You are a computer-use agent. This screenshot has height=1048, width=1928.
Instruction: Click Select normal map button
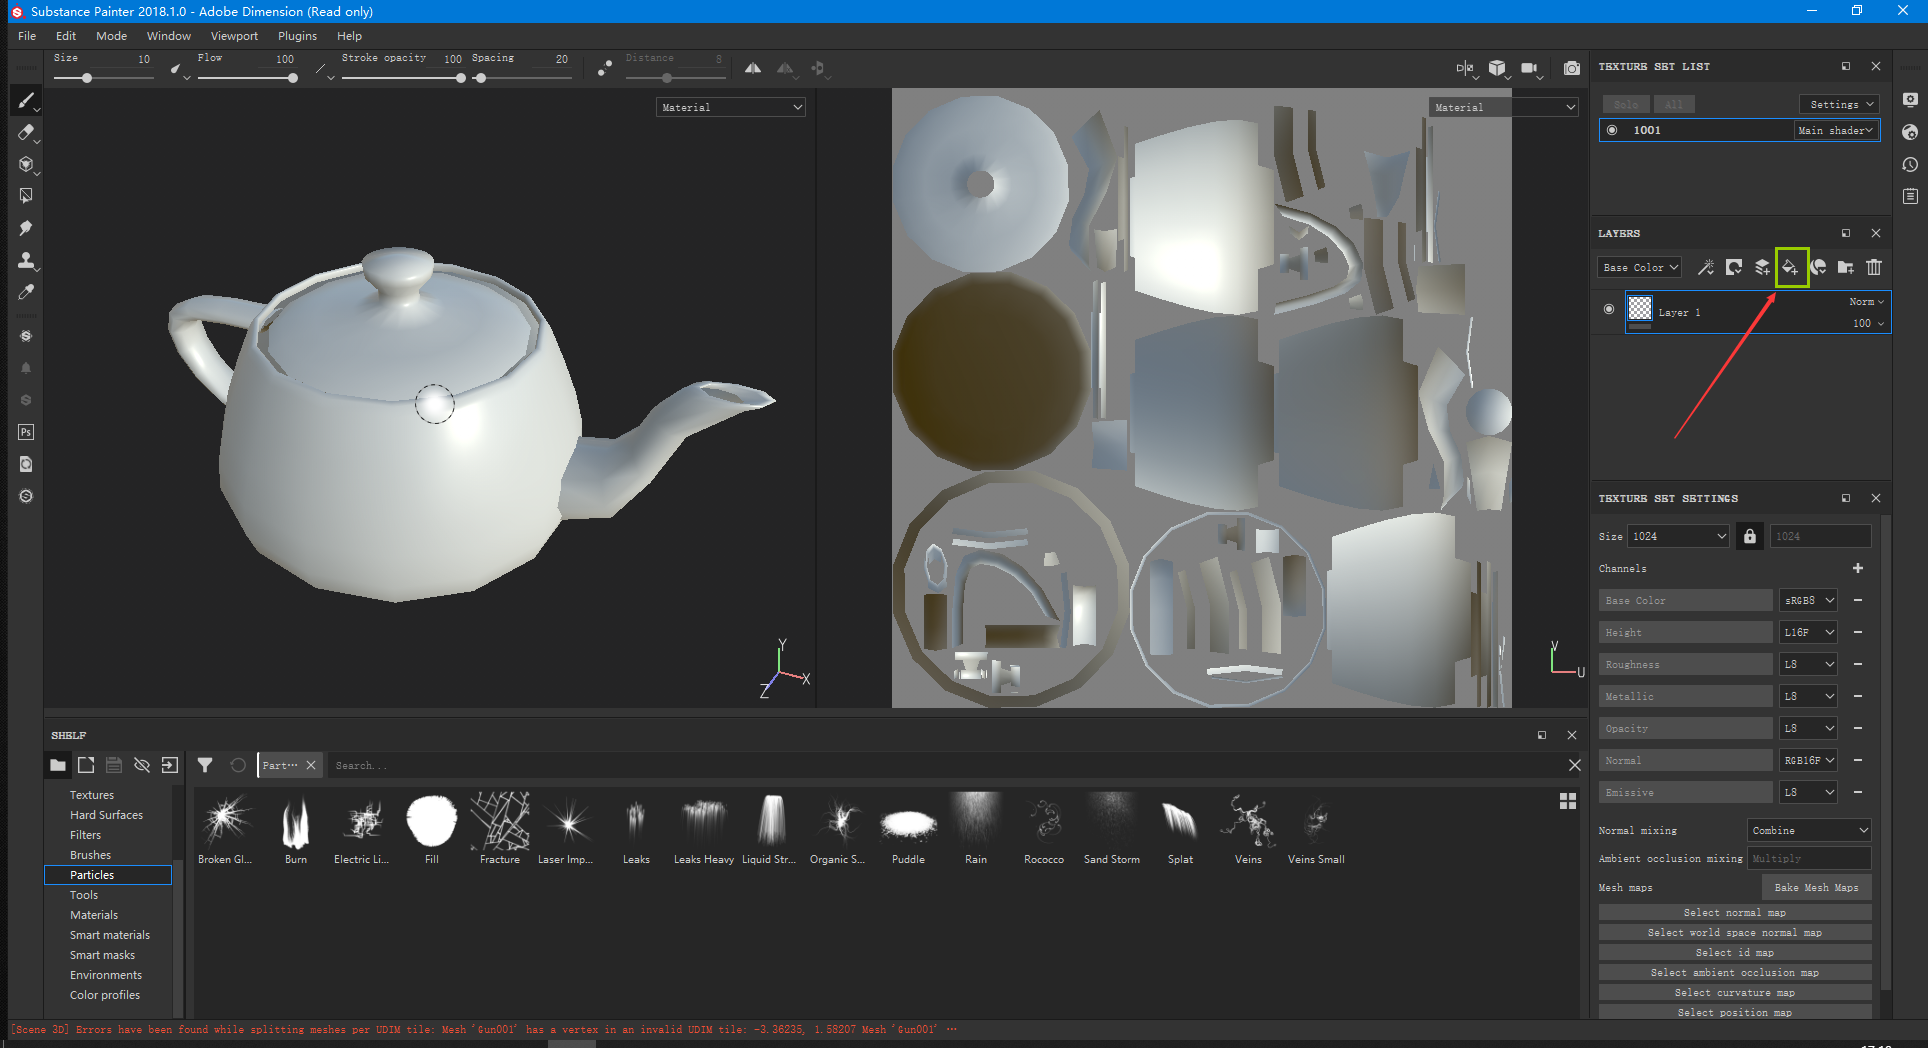point(1735,912)
